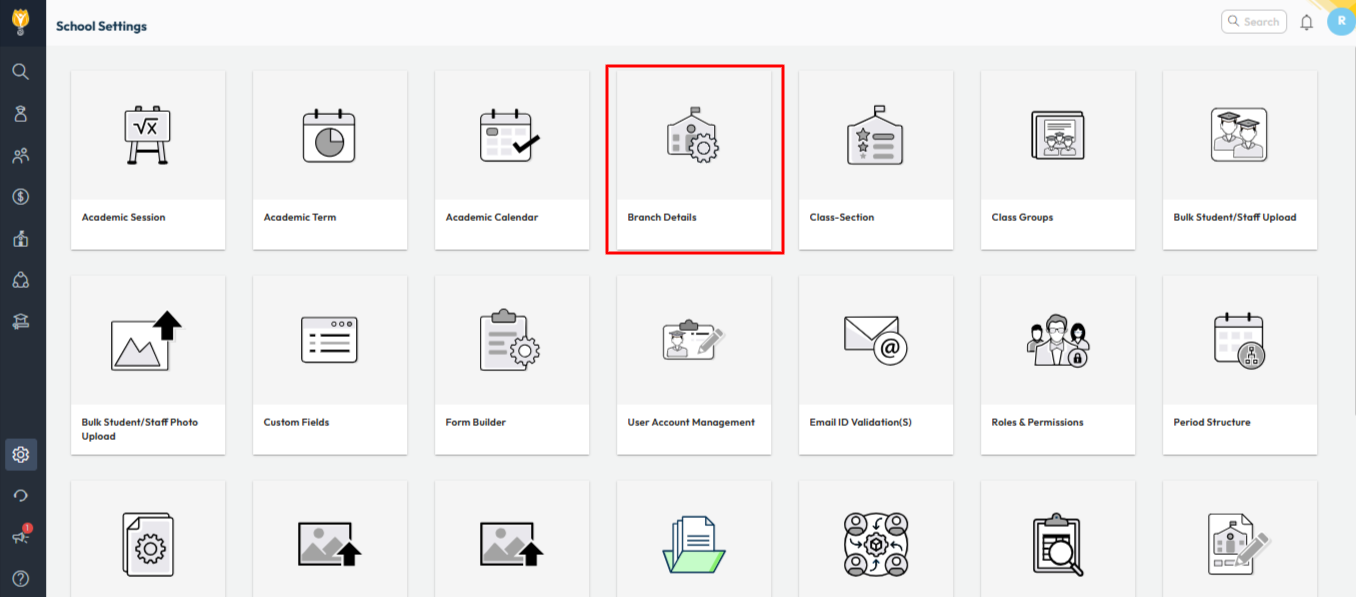Screen dimensions: 1356x597
Task: Click the Academic Calendar icon
Action: (x=511, y=136)
